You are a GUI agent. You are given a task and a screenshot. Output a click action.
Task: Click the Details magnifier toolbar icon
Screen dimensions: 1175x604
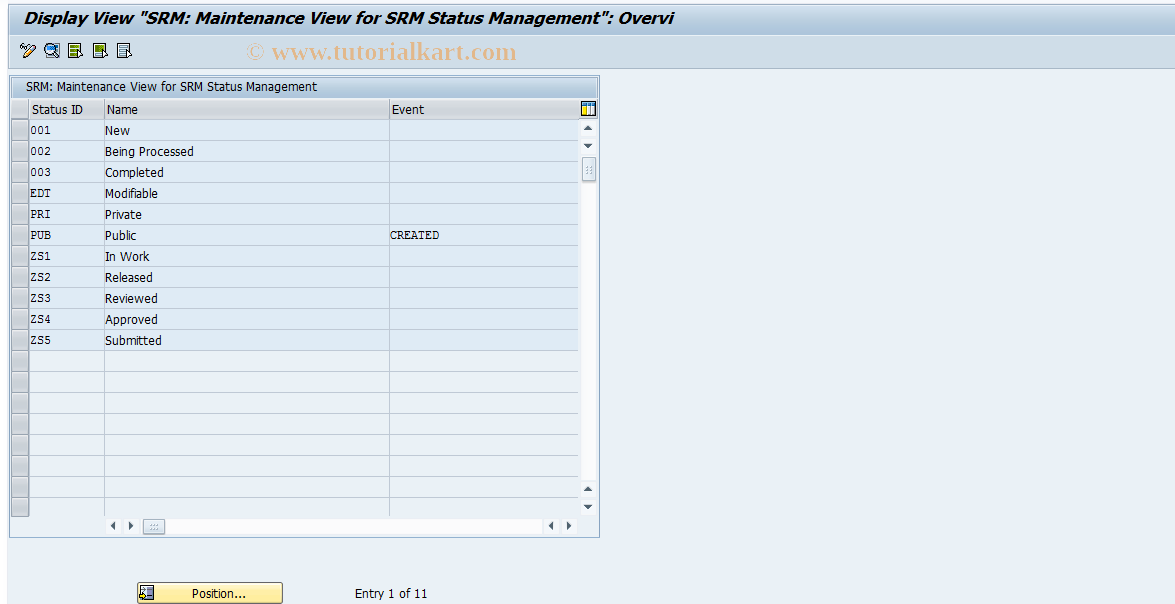(52, 51)
